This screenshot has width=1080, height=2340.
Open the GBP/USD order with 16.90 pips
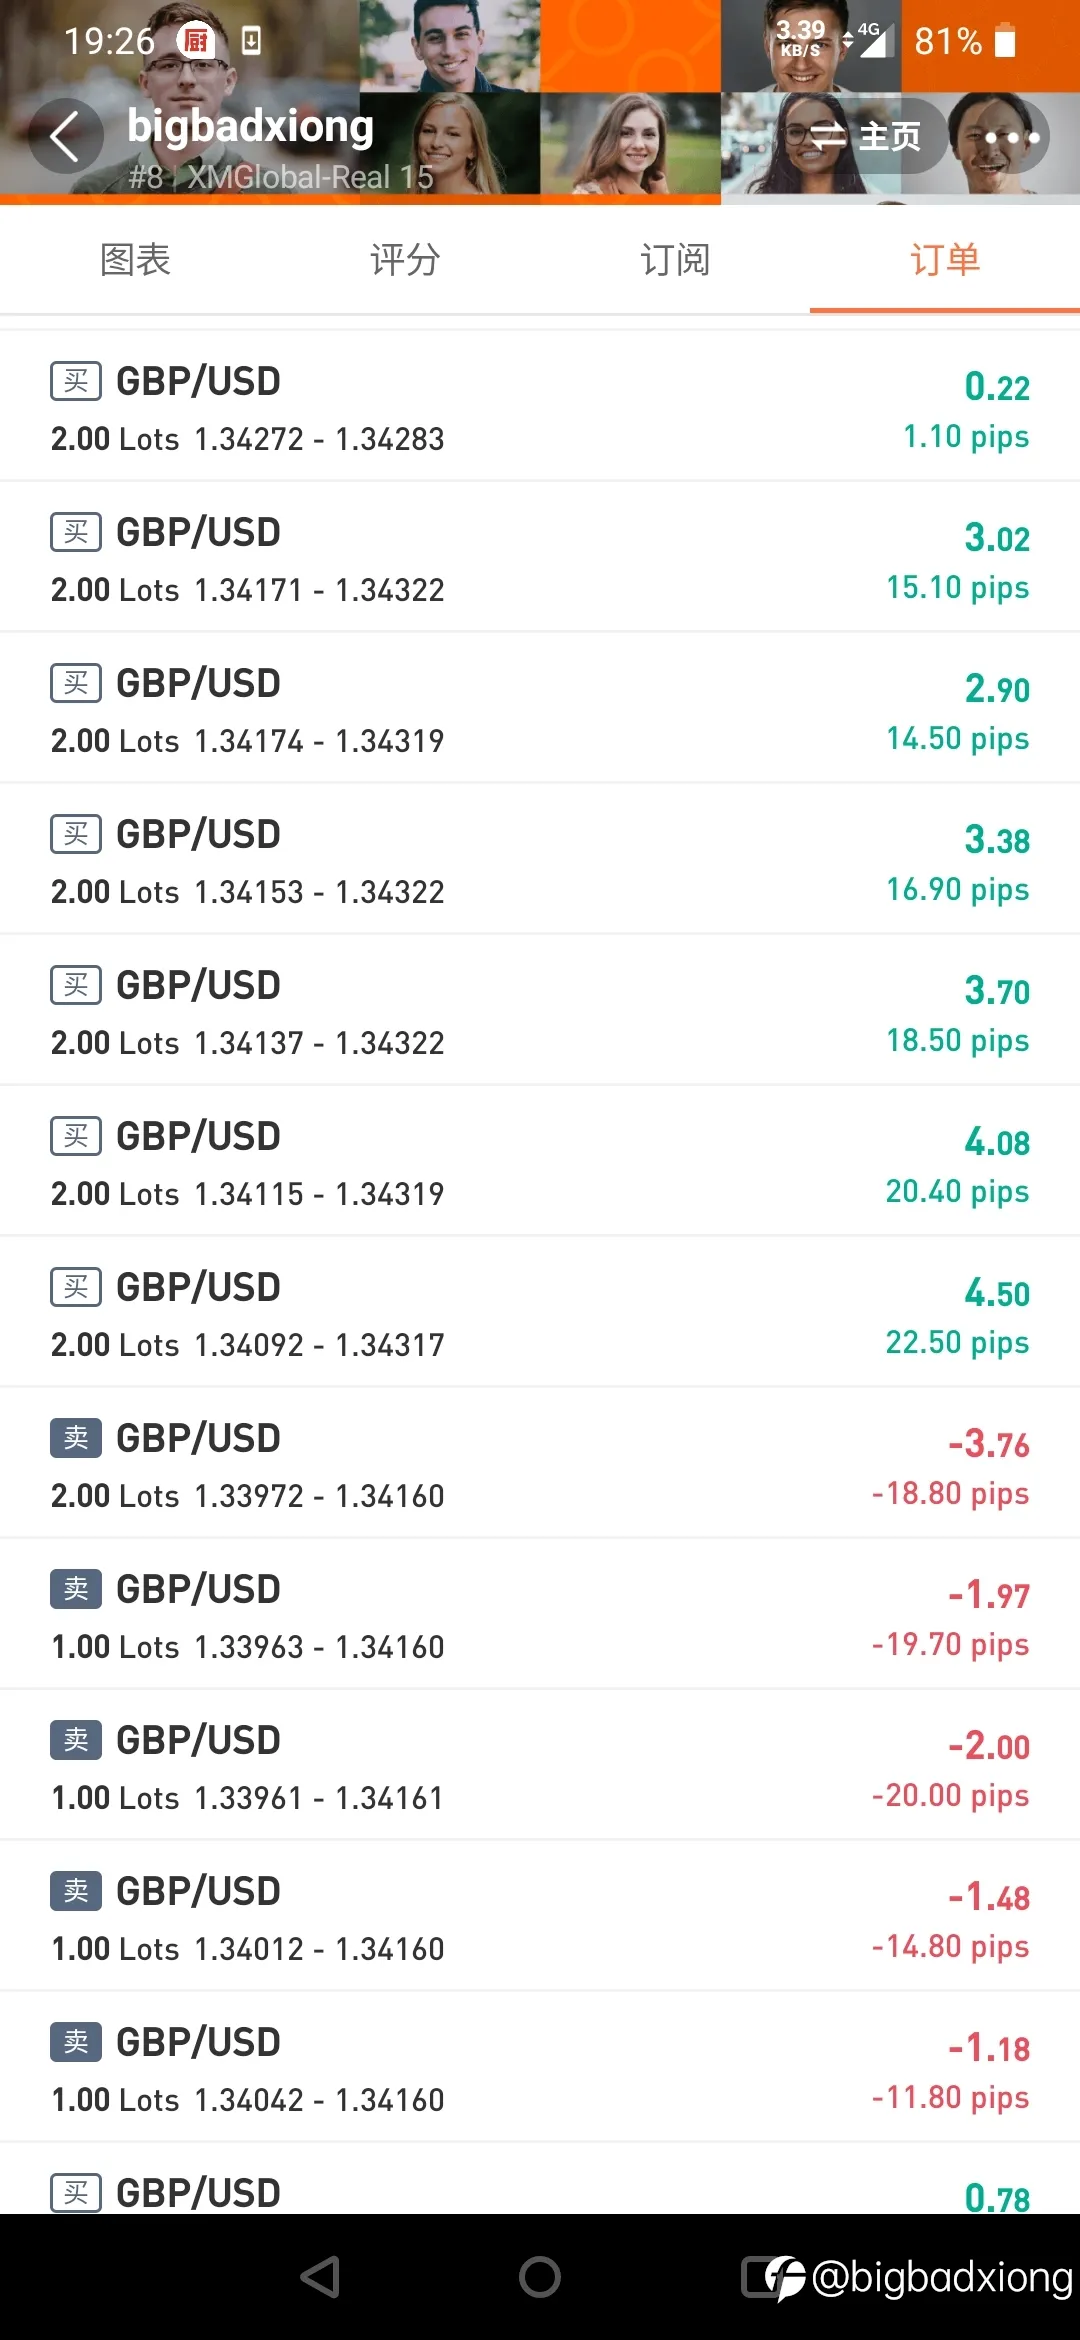pyautogui.click(x=540, y=859)
